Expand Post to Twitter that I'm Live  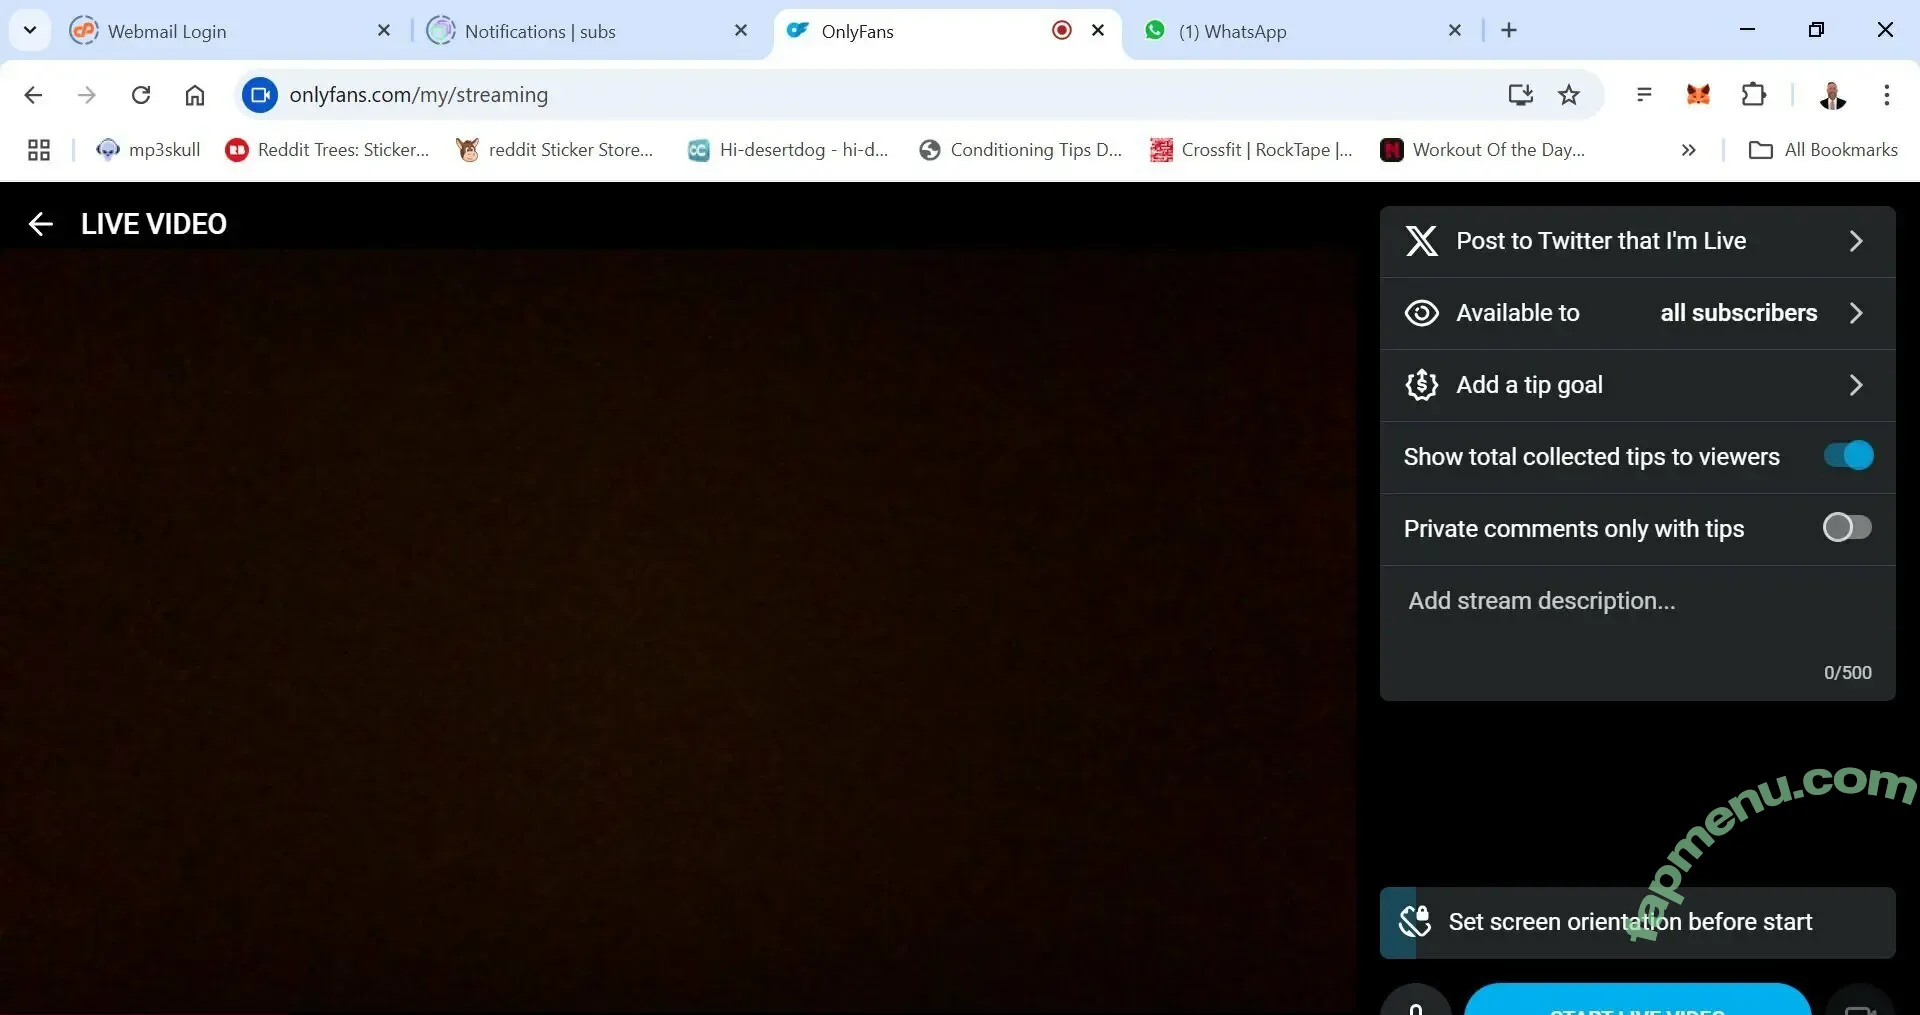pyautogui.click(x=1855, y=241)
